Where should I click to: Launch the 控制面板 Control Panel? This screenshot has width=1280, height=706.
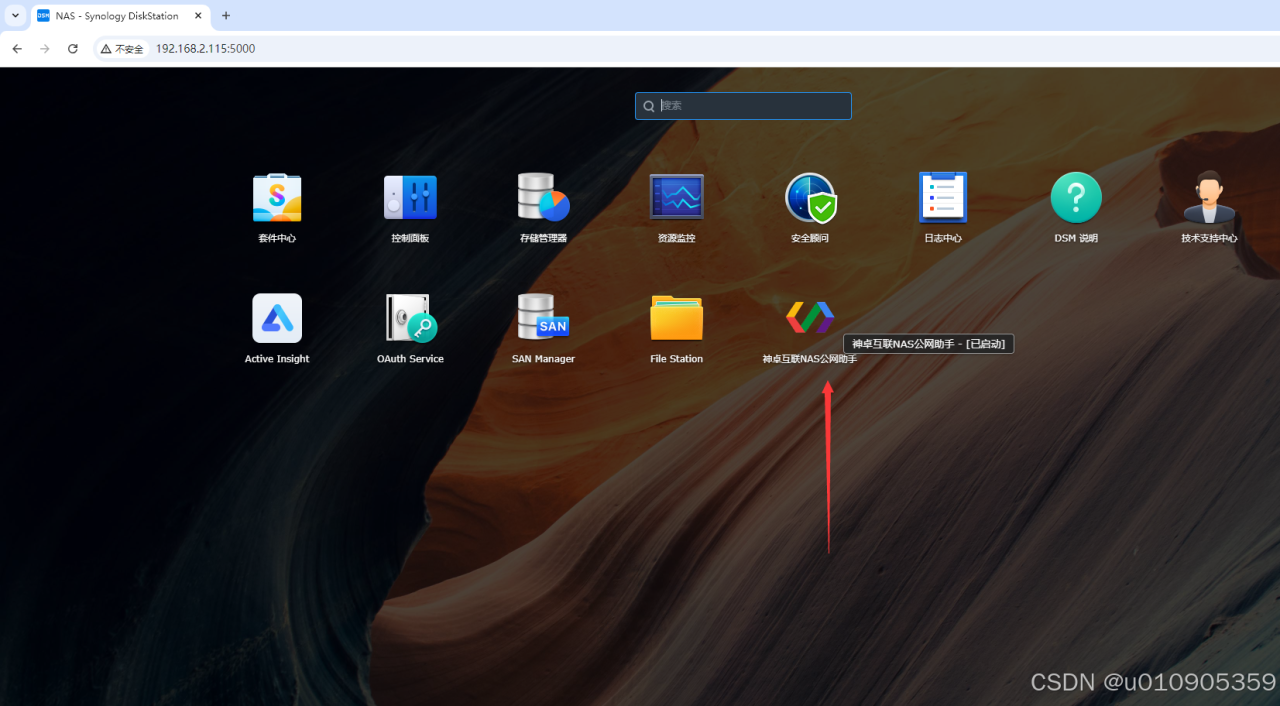tap(410, 198)
